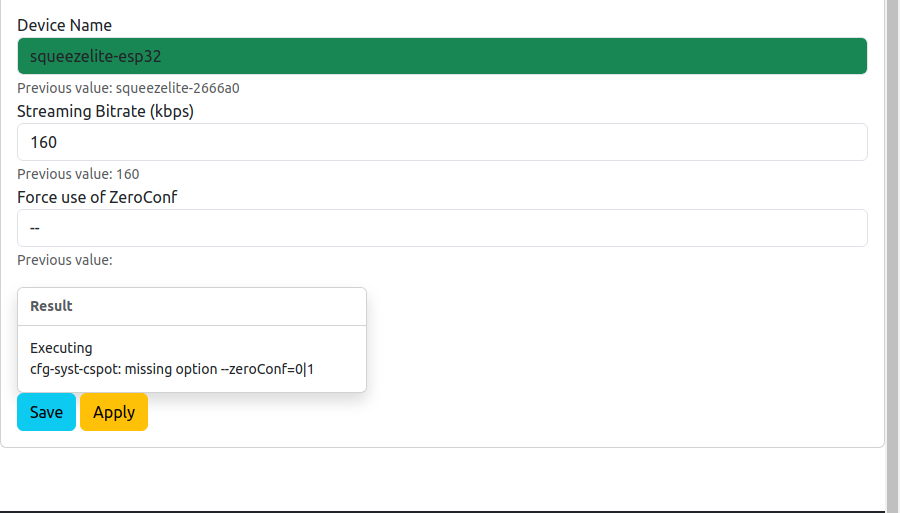Click the Previous value: 160 hint
Image resolution: width=900 pixels, height=513 pixels.
78,174
